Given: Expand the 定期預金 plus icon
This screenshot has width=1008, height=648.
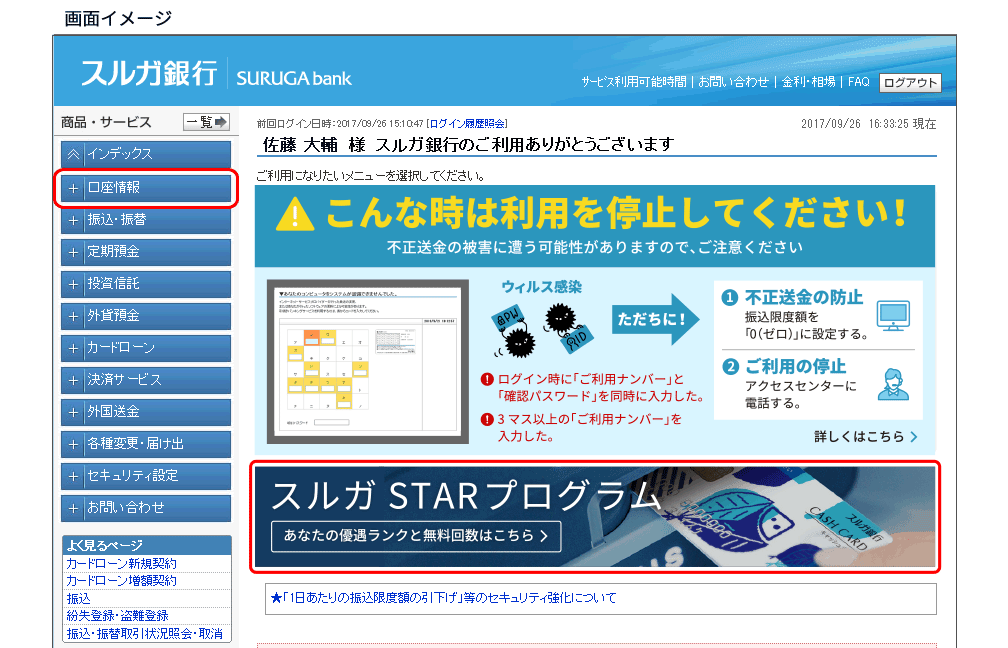Looking at the screenshot, I should (73, 253).
